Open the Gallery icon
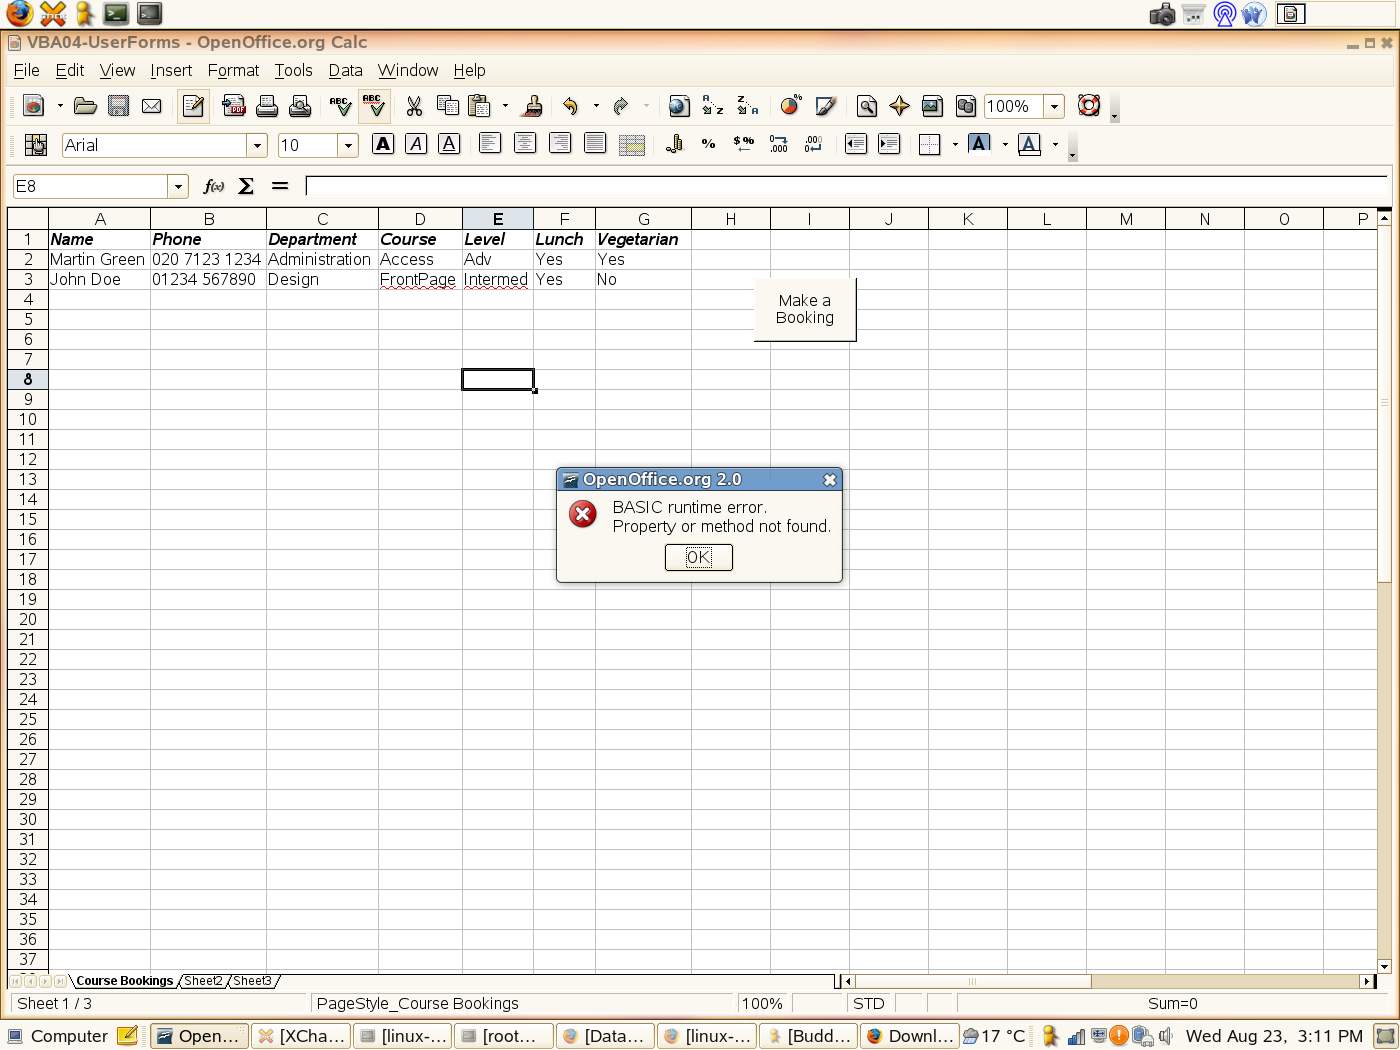1400x1050 pixels. [932, 106]
